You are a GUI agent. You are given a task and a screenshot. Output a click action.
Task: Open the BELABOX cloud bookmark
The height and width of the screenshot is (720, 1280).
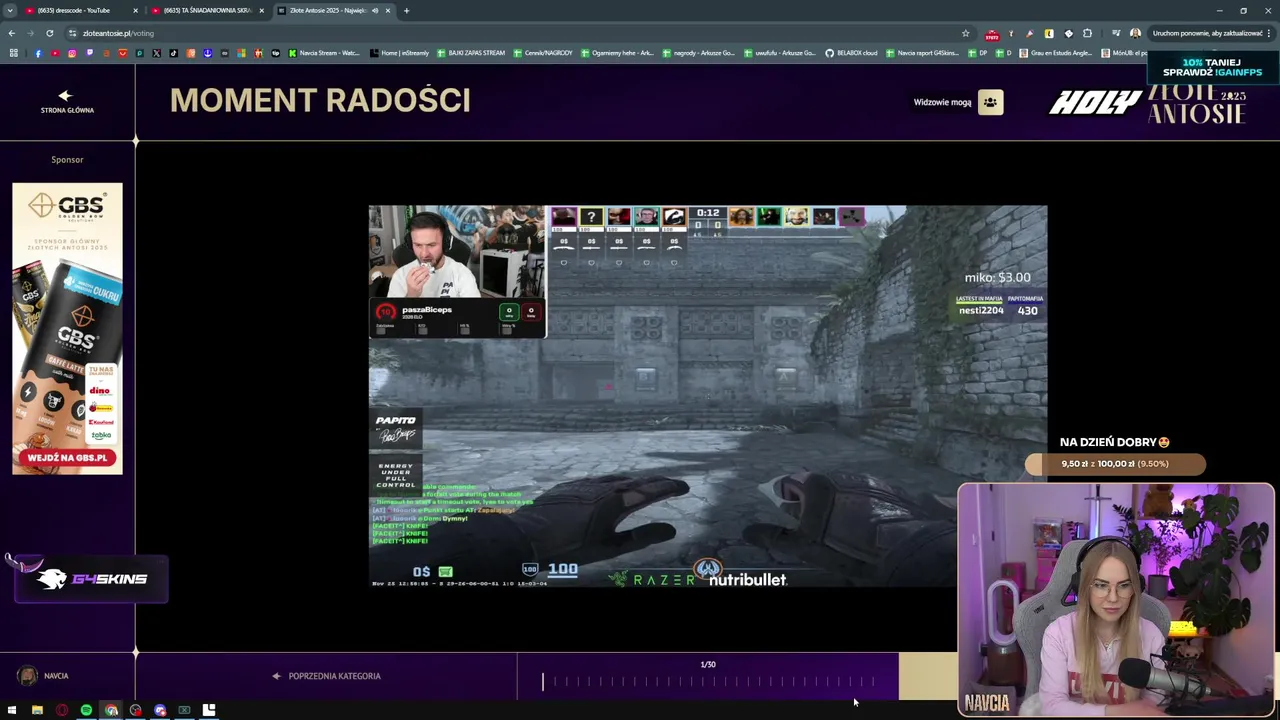851,53
